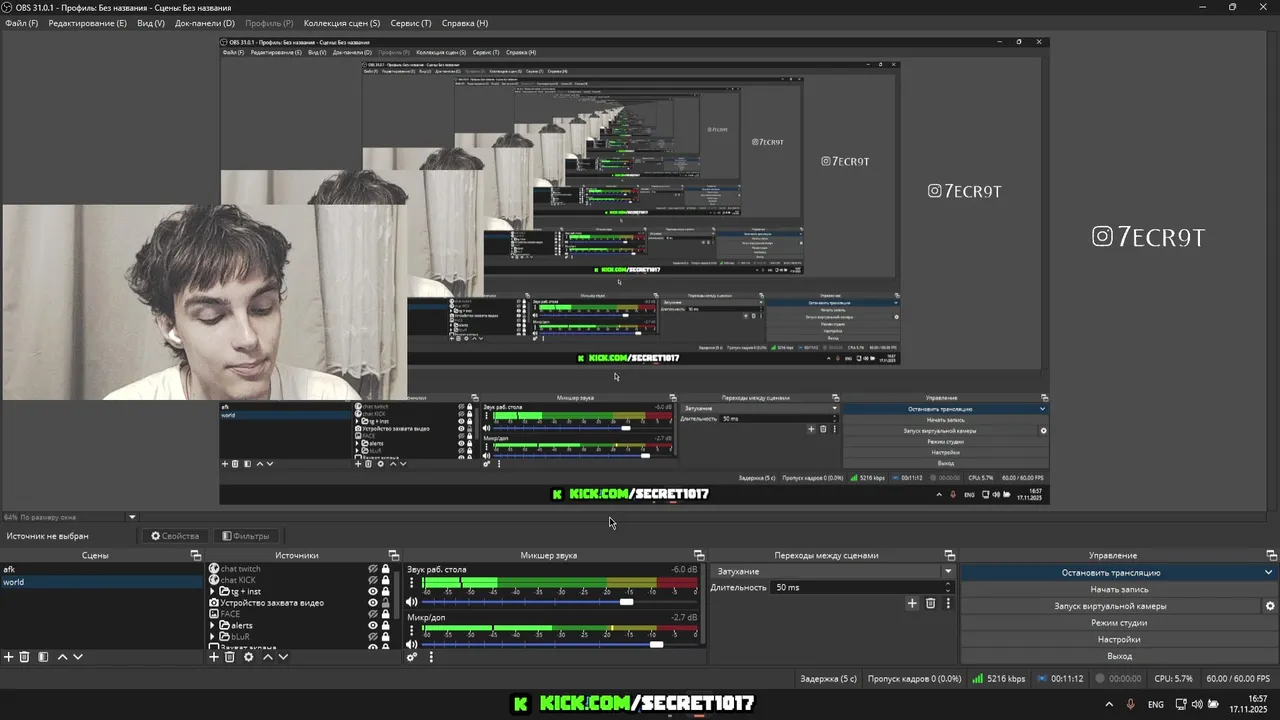Open virtual camera settings gear
1280x720 pixels.
(x=1270, y=606)
